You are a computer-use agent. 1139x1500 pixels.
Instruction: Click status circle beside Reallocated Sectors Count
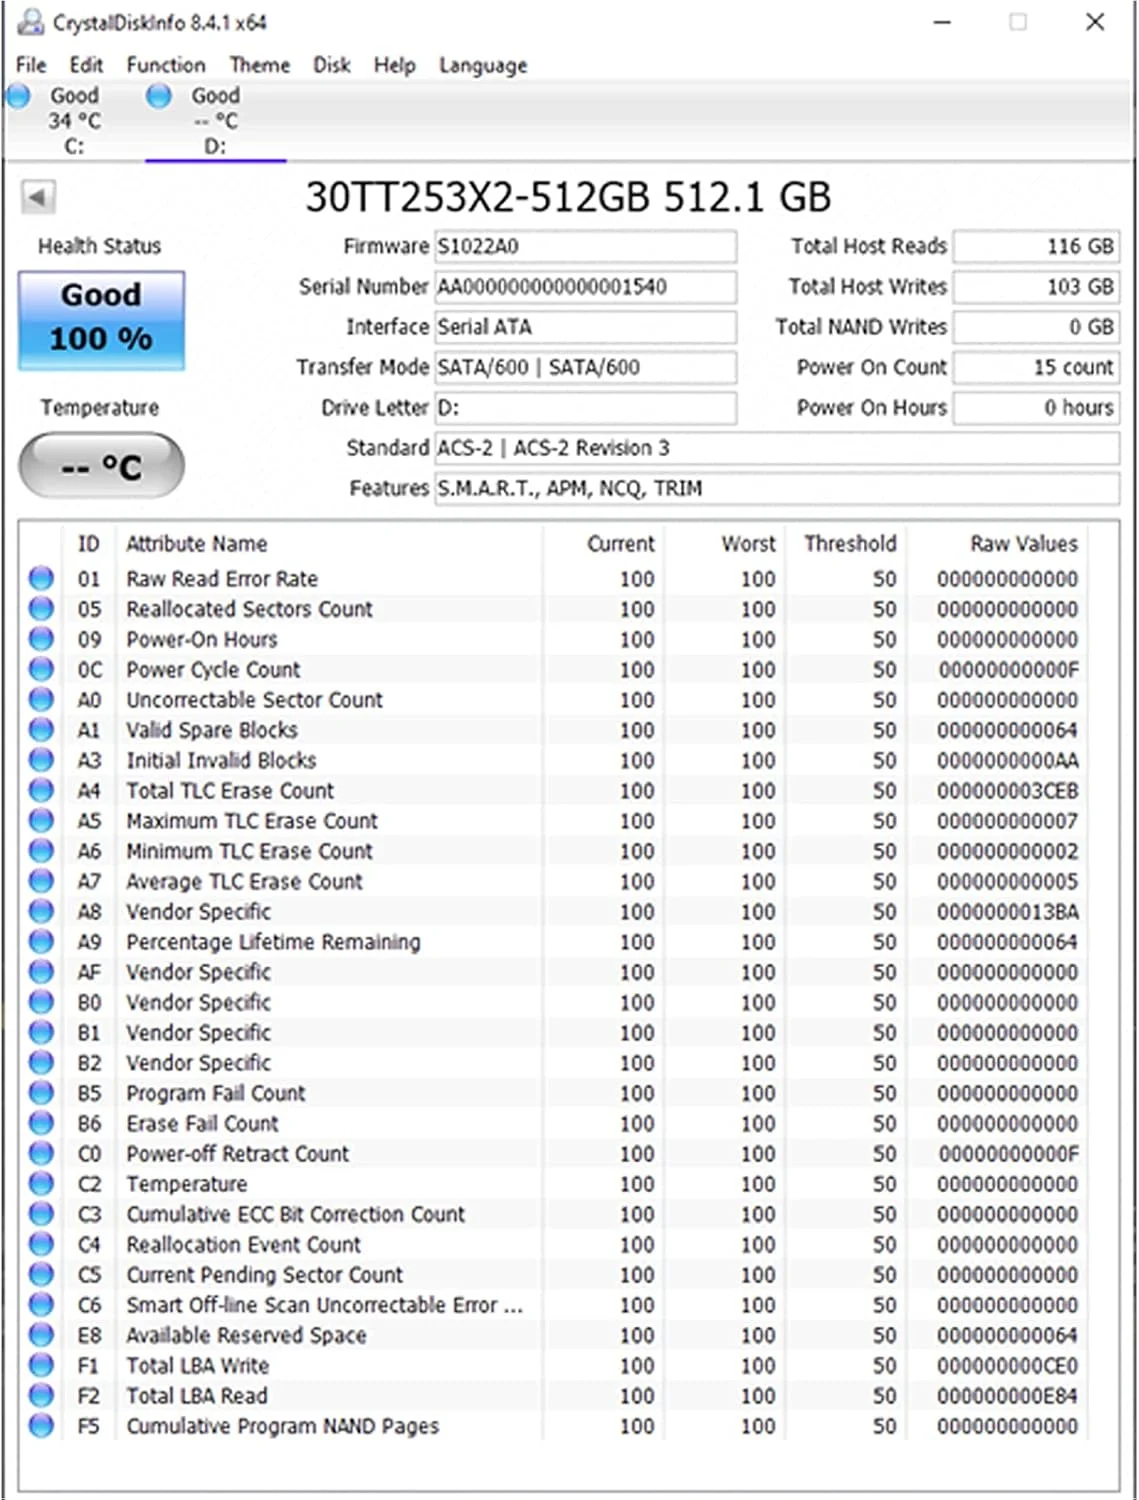(41, 609)
